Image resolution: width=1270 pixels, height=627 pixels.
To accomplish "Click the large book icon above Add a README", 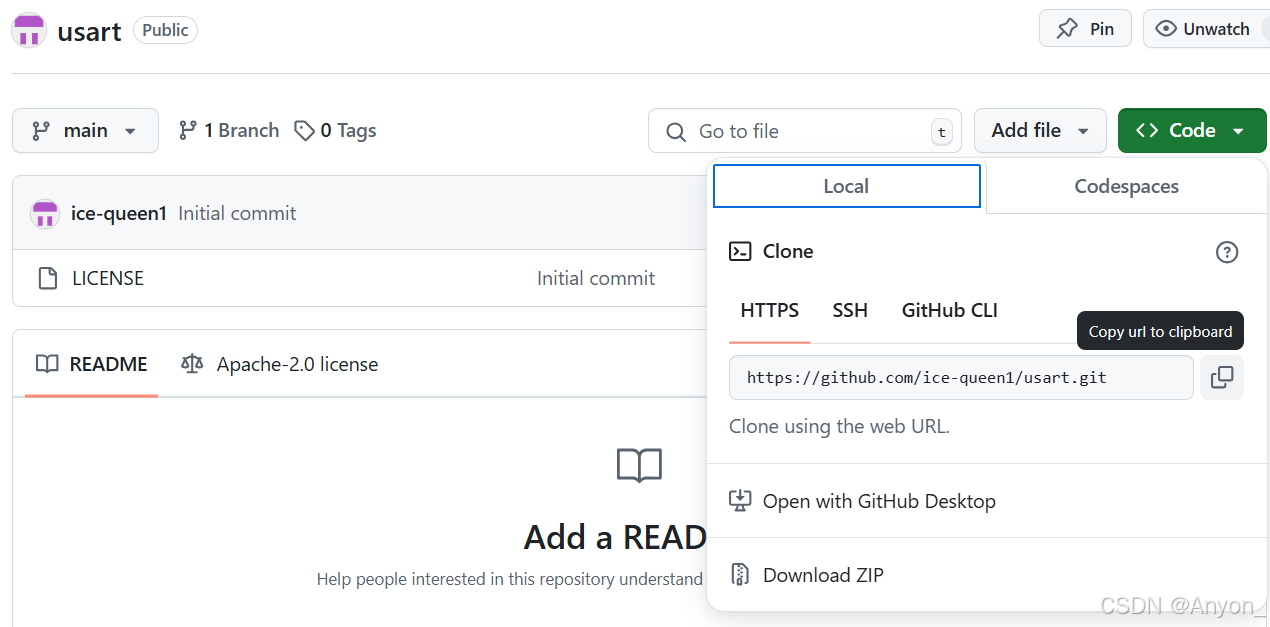I will (x=639, y=465).
